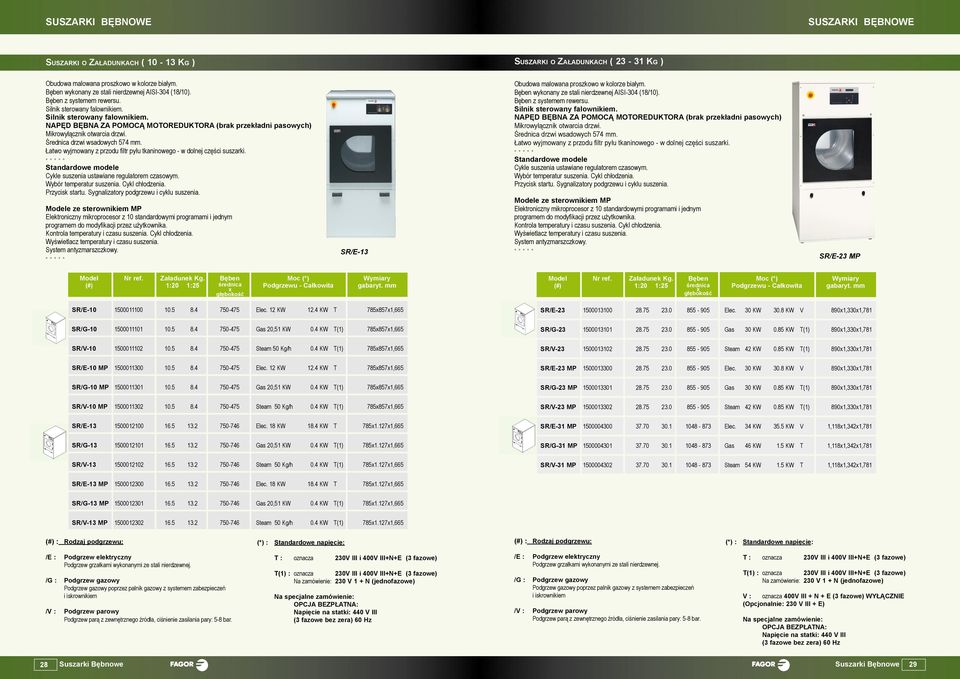Click 'Suszarki Bębnowe' footer label next to page 29

pos(867,664)
